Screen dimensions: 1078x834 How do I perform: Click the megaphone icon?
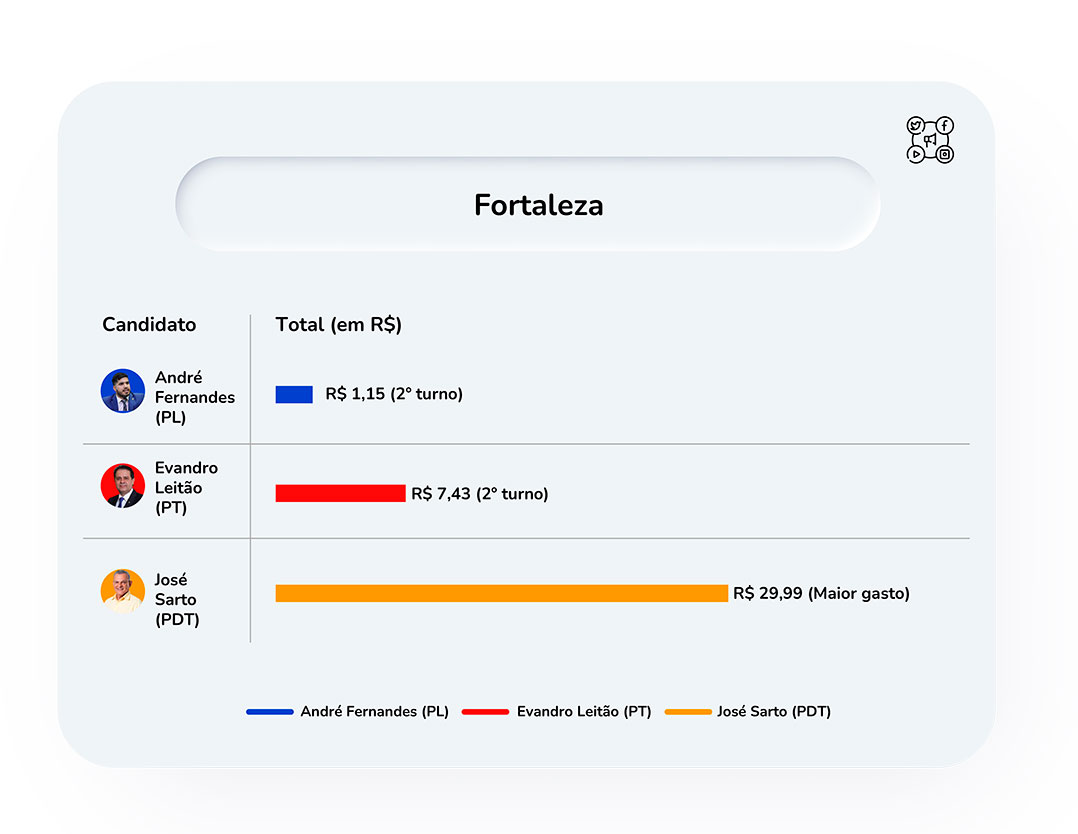(x=930, y=140)
